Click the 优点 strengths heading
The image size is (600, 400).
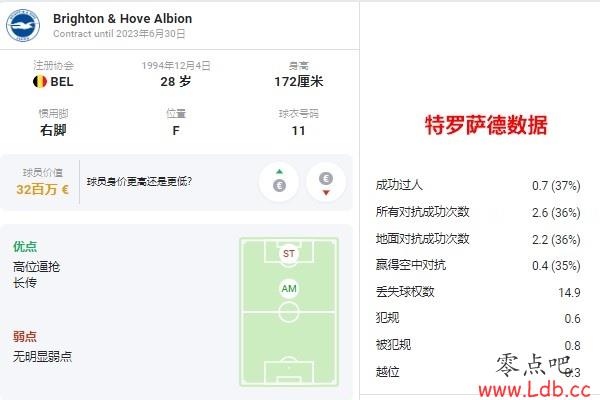[x=25, y=246]
